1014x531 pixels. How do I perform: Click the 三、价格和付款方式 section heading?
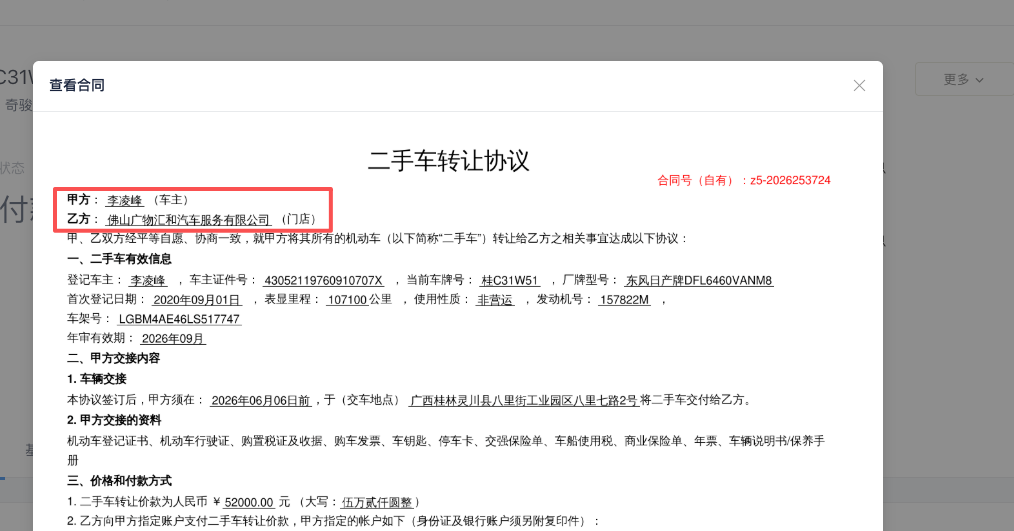click(120, 481)
